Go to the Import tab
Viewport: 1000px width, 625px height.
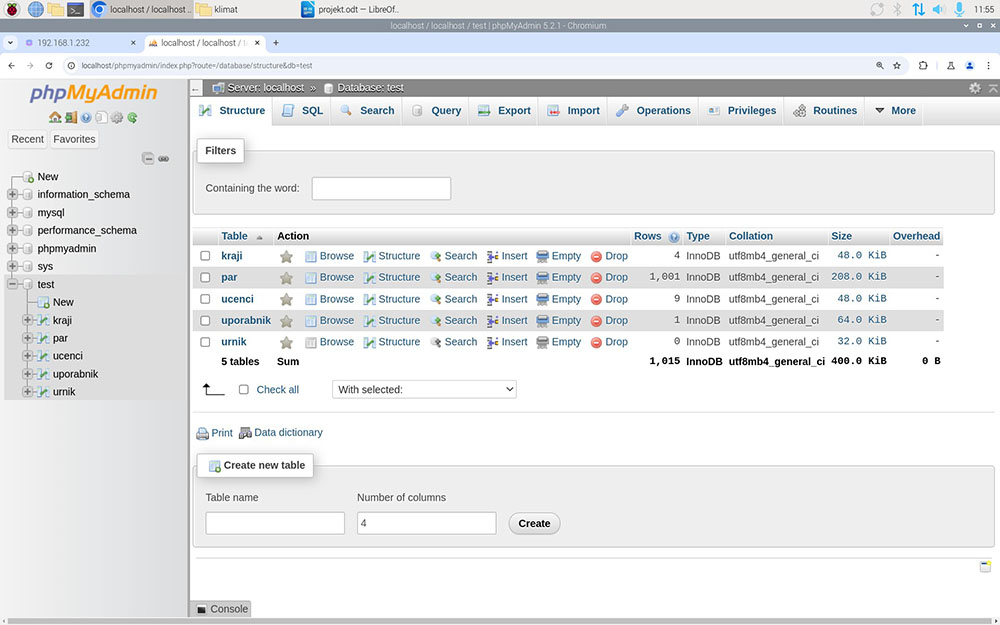point(573,110)
